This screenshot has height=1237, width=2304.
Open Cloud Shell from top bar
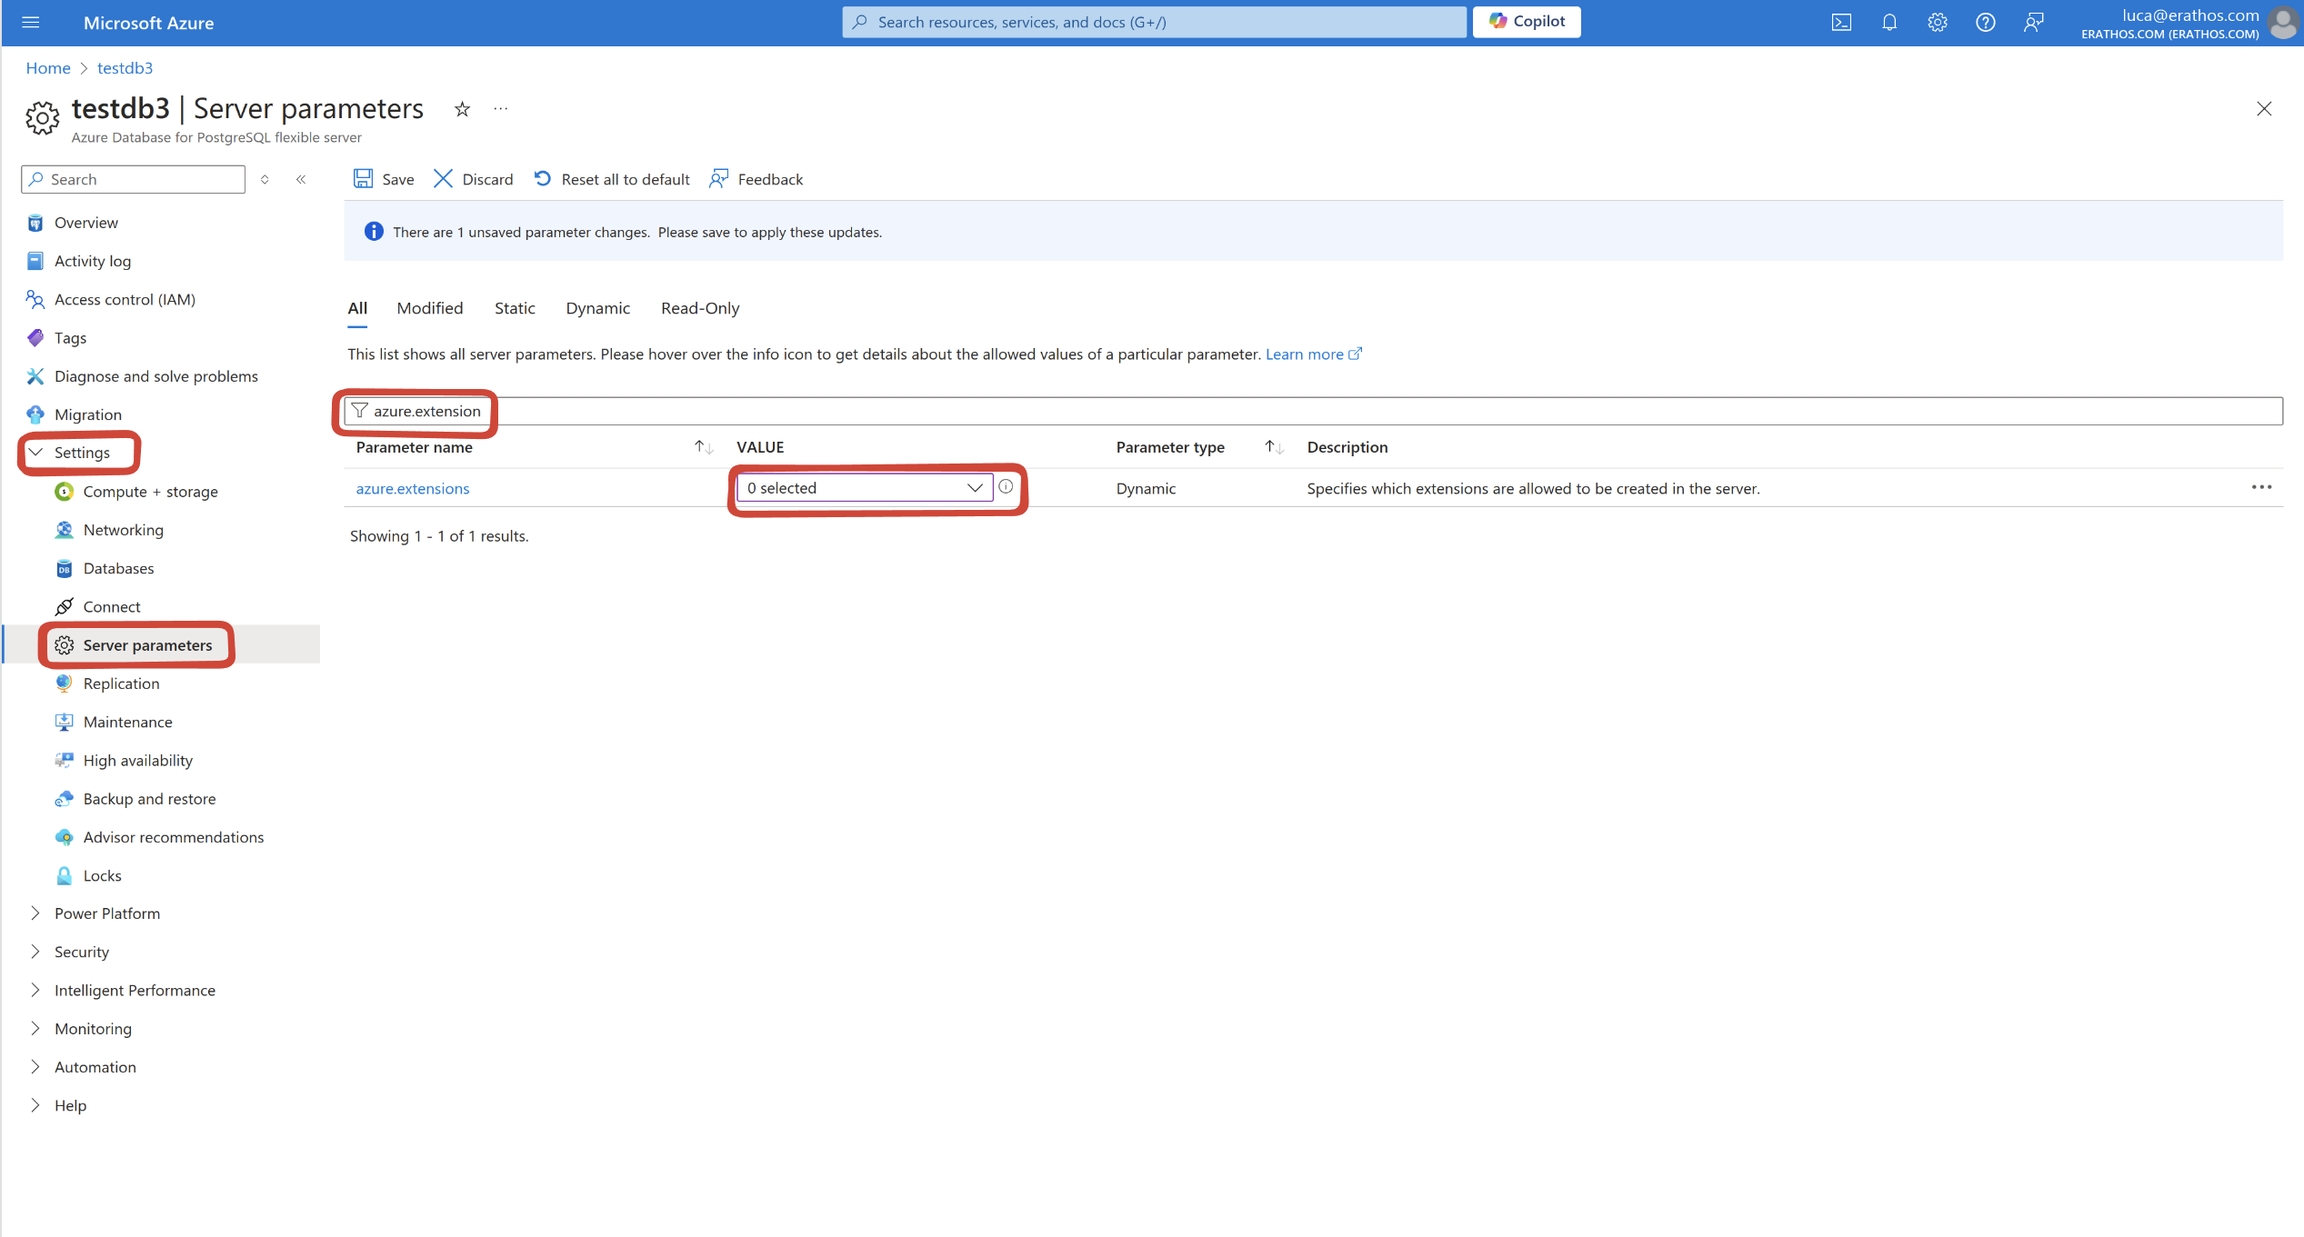click(x=1841, y=22)
